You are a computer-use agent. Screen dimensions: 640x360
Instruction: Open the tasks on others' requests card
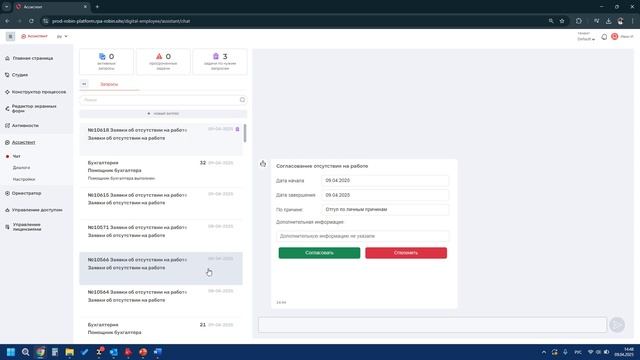220,62
